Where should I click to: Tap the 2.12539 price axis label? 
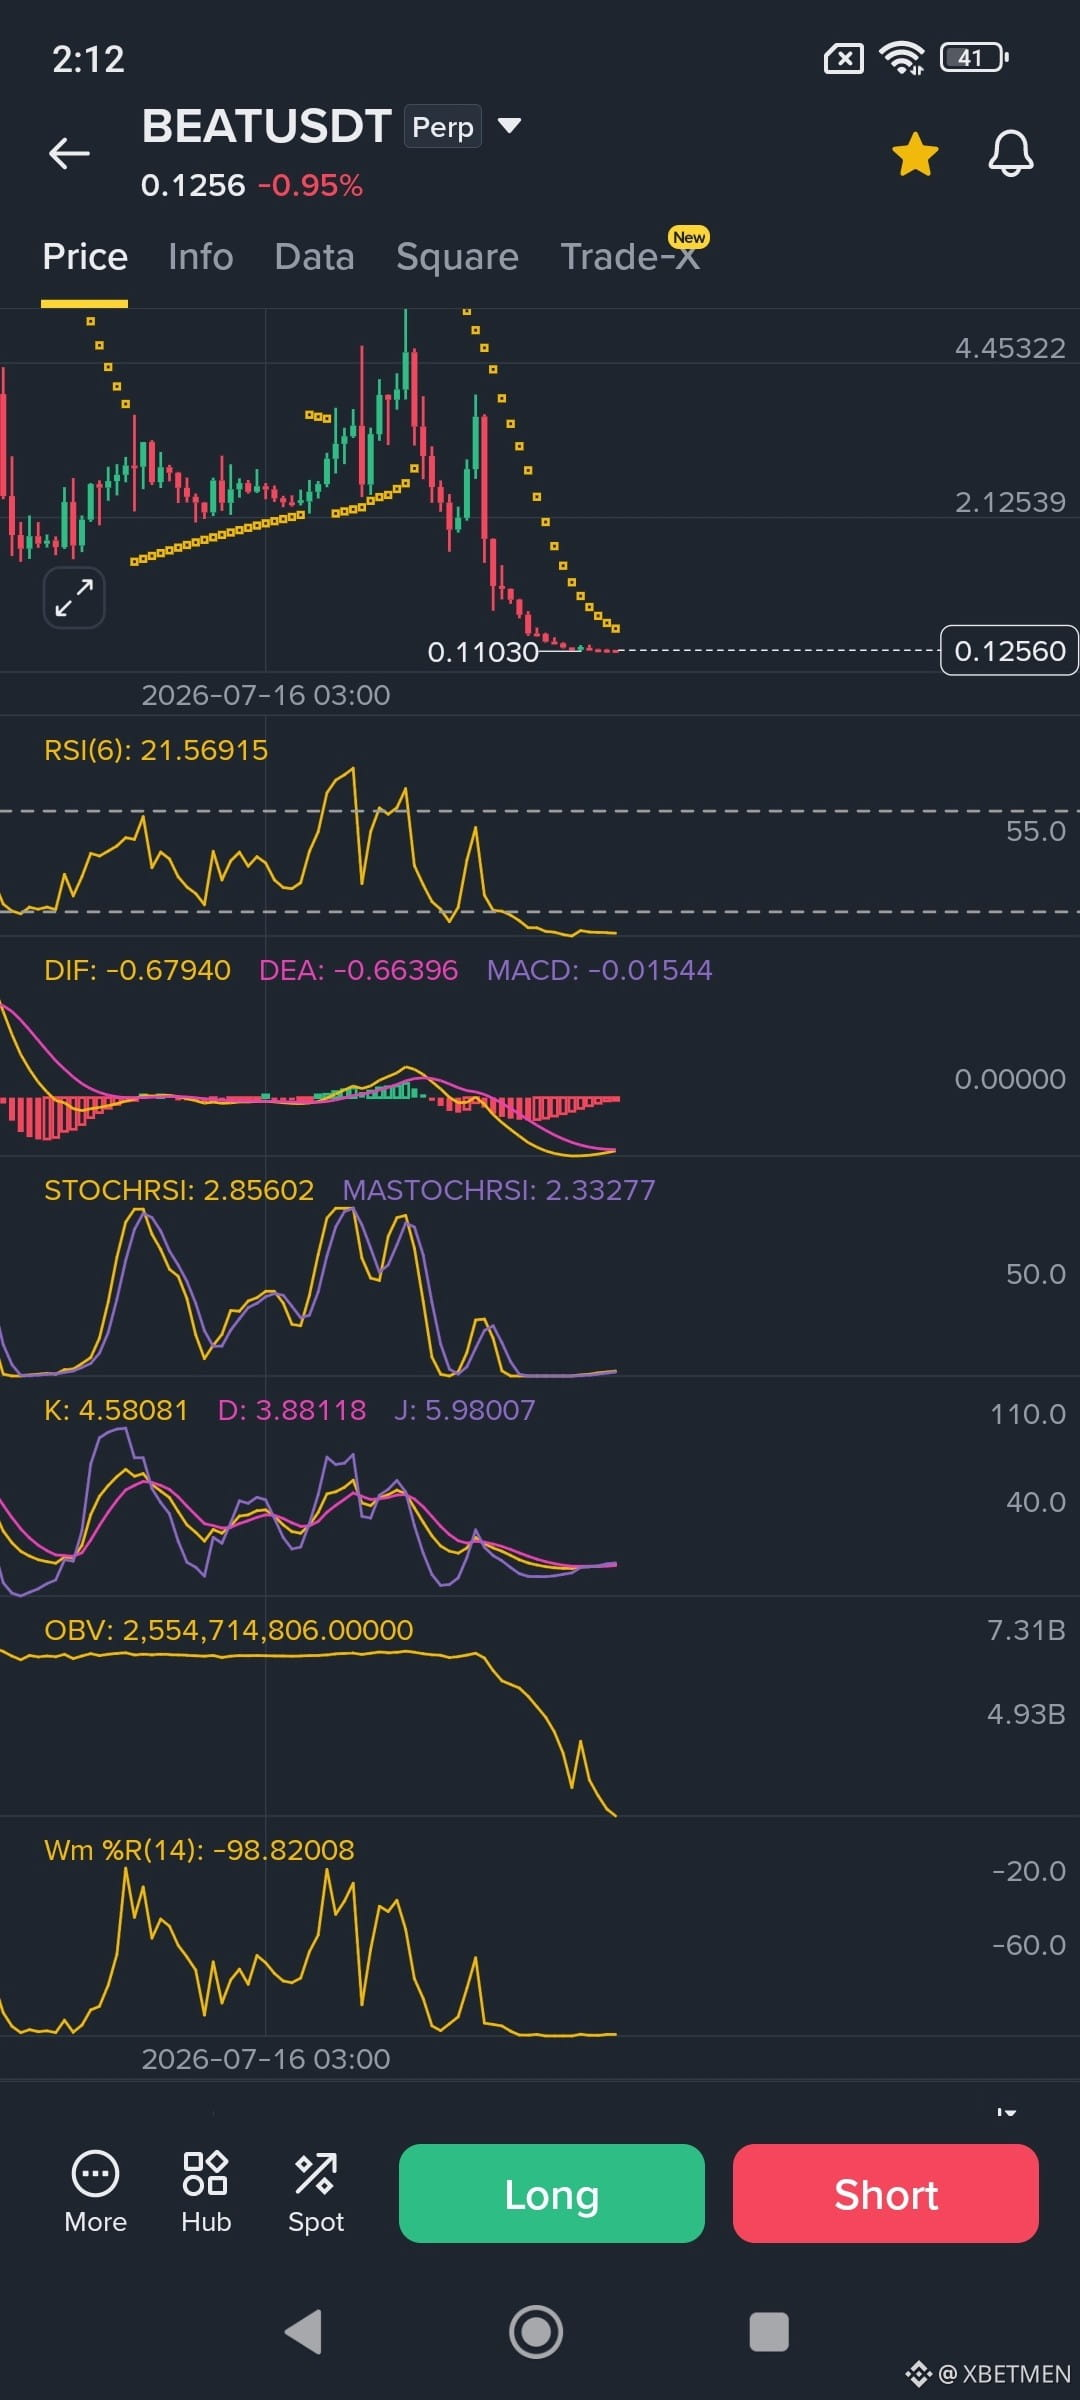coord(1010,502)
